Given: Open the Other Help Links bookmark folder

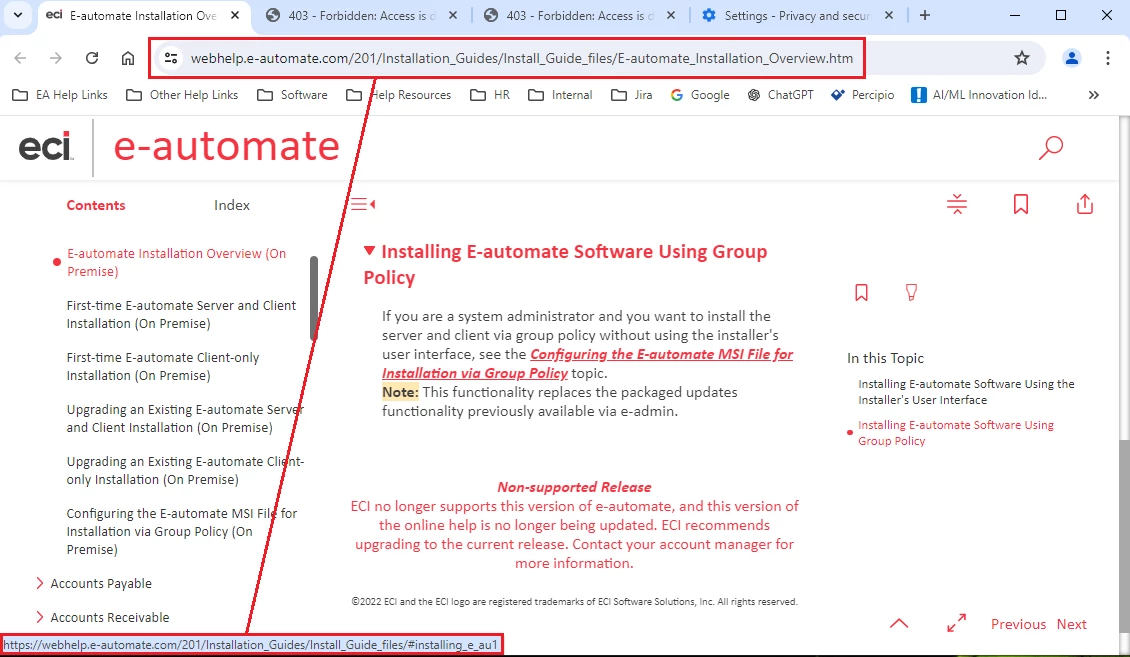Looking at the screenshot, I should 182,95.
